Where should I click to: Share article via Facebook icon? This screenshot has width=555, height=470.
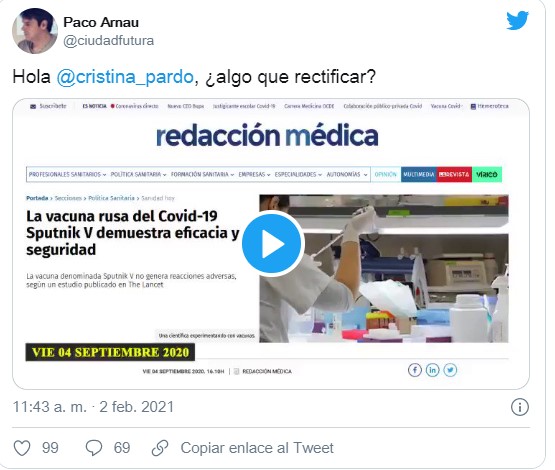[x=414, y=370]
